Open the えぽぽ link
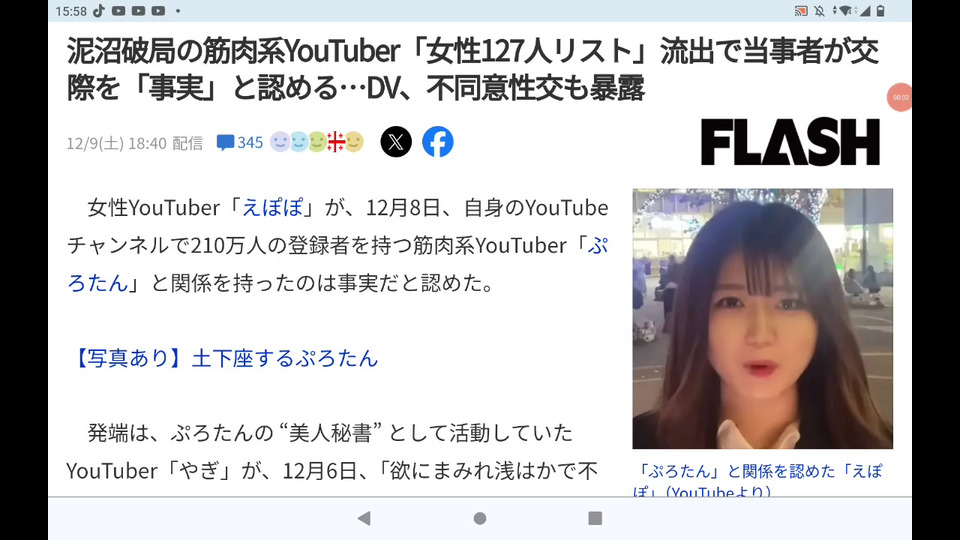Image resolution: width=960 pixels, height=540 pixels. pos(272,208)
